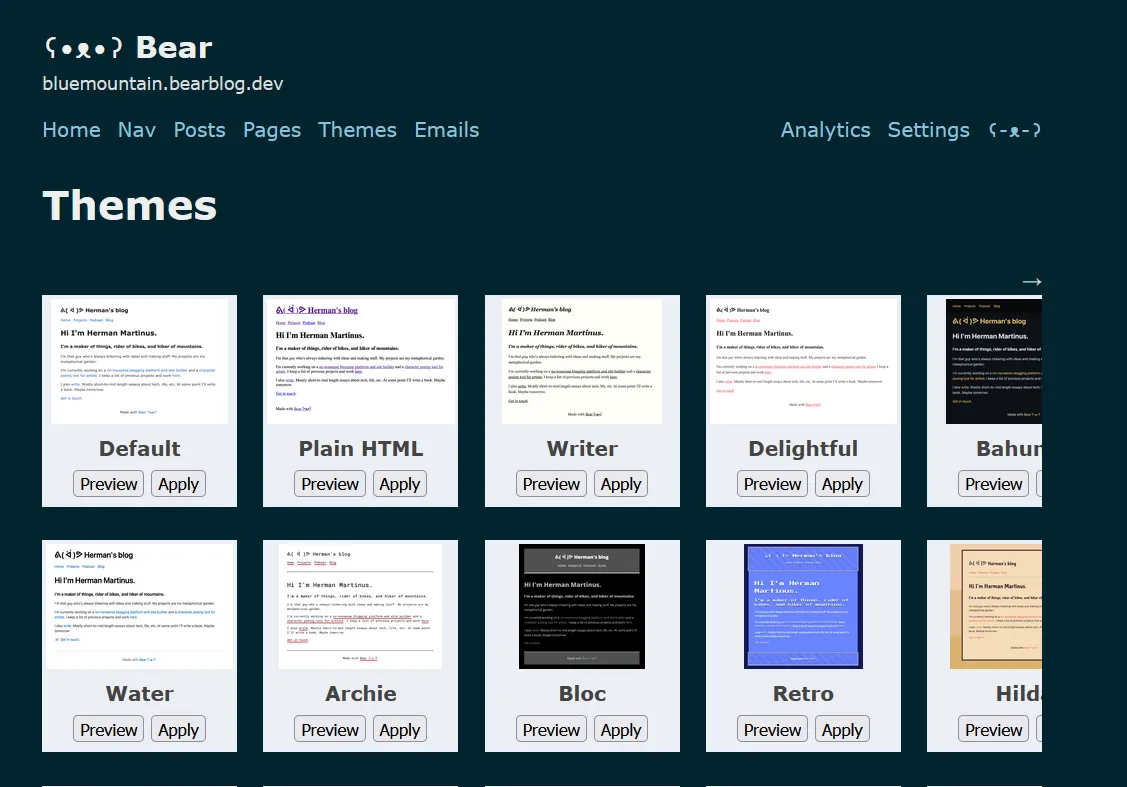Apply the Archie theme
This screenshot has width=1127, height=787.
[x=400, y=730]
